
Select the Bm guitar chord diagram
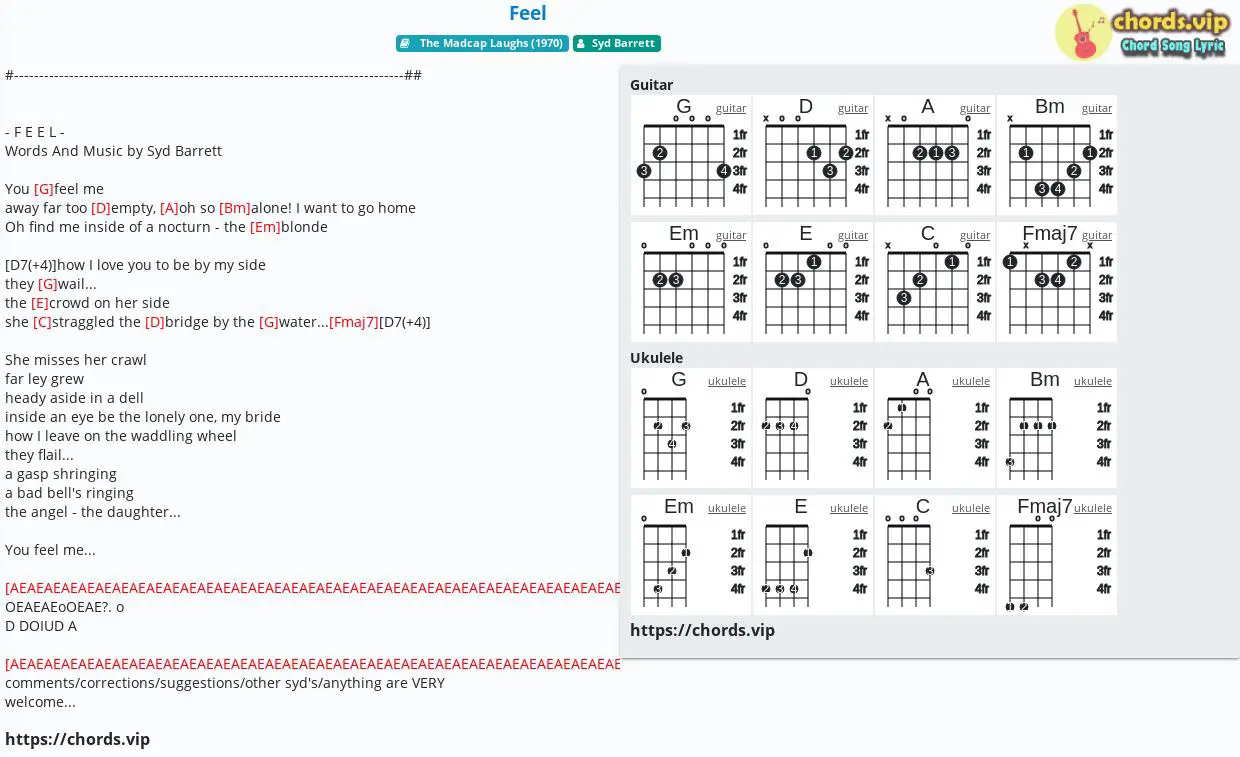click(1057, 155)
